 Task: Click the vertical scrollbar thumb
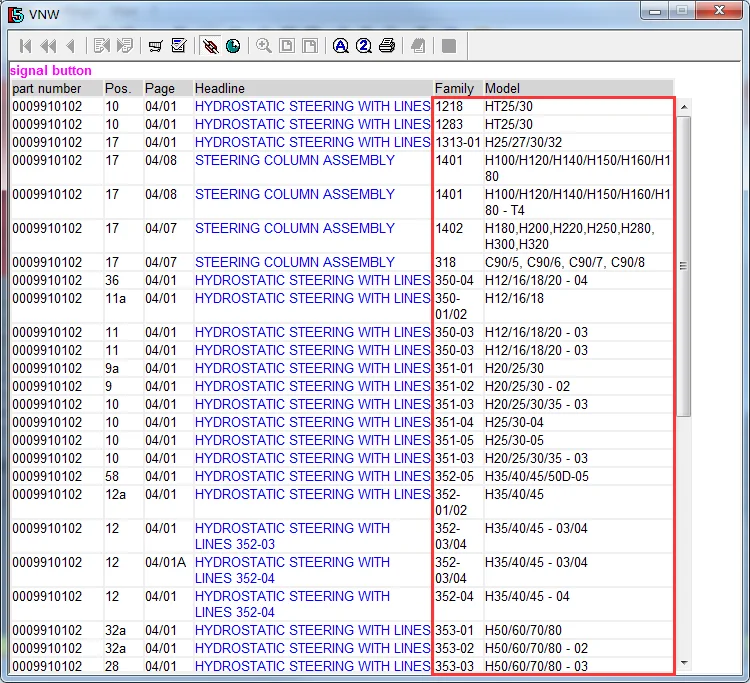click(684, 265)
